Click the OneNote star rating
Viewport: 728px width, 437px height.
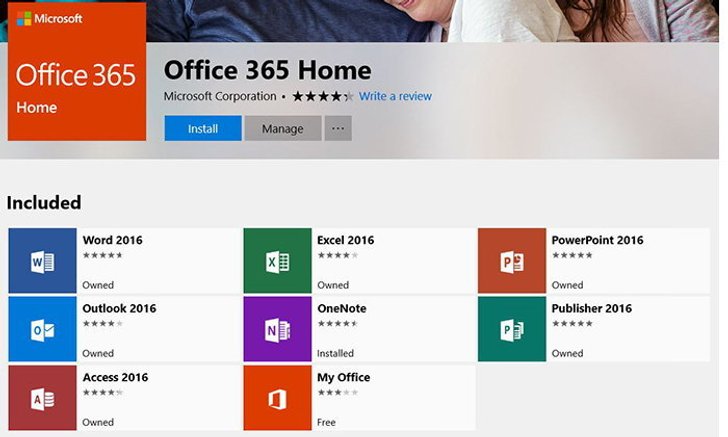tap(338, 324)
